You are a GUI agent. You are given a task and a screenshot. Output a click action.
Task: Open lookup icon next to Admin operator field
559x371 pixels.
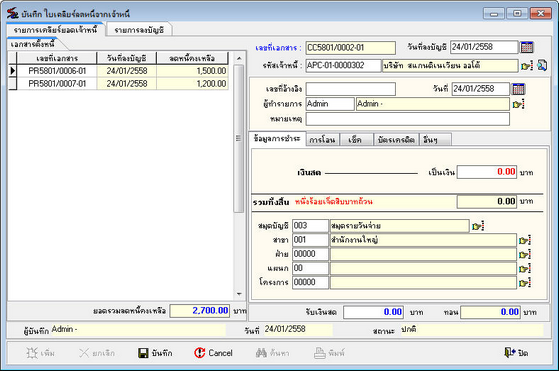pyautogui.click(x=518, y=104)
